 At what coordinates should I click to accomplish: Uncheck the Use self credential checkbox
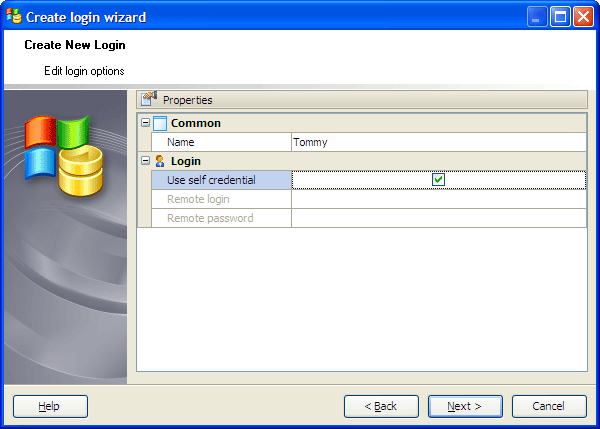point(438,180)
